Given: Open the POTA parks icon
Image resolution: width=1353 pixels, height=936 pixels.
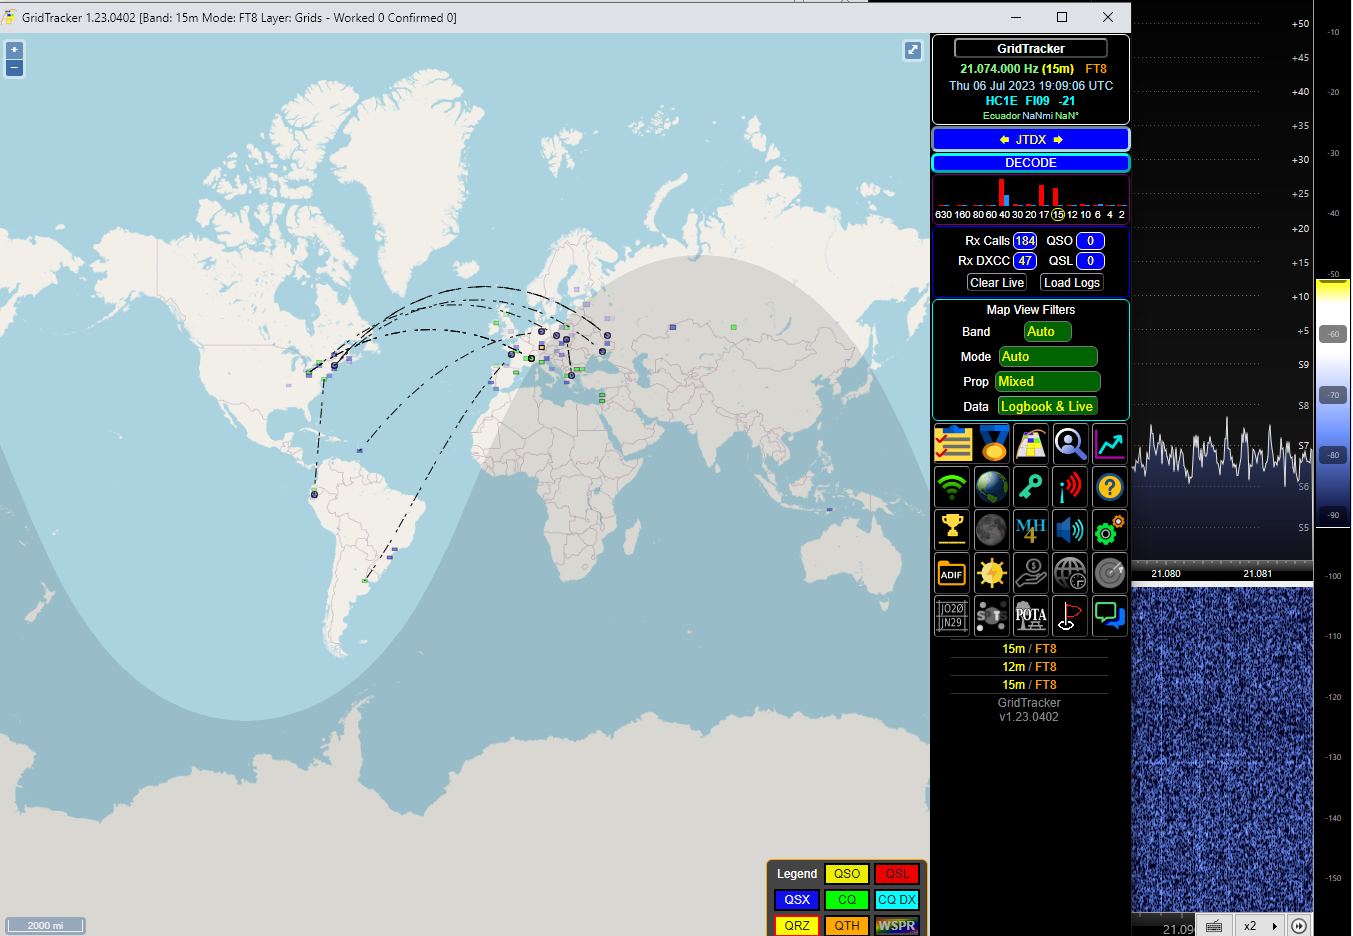Looking at the screenshot, I should (x=1031, y=615).
